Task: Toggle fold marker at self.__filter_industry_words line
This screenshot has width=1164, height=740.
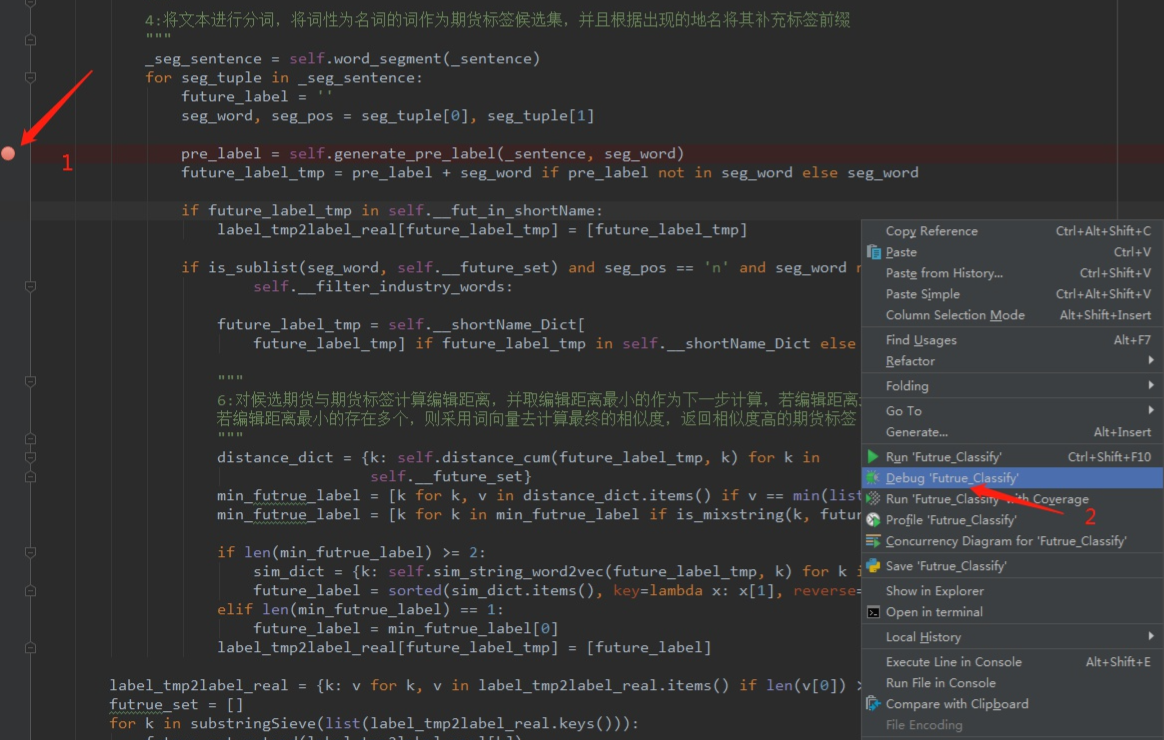Action: [x=30, y=286]
